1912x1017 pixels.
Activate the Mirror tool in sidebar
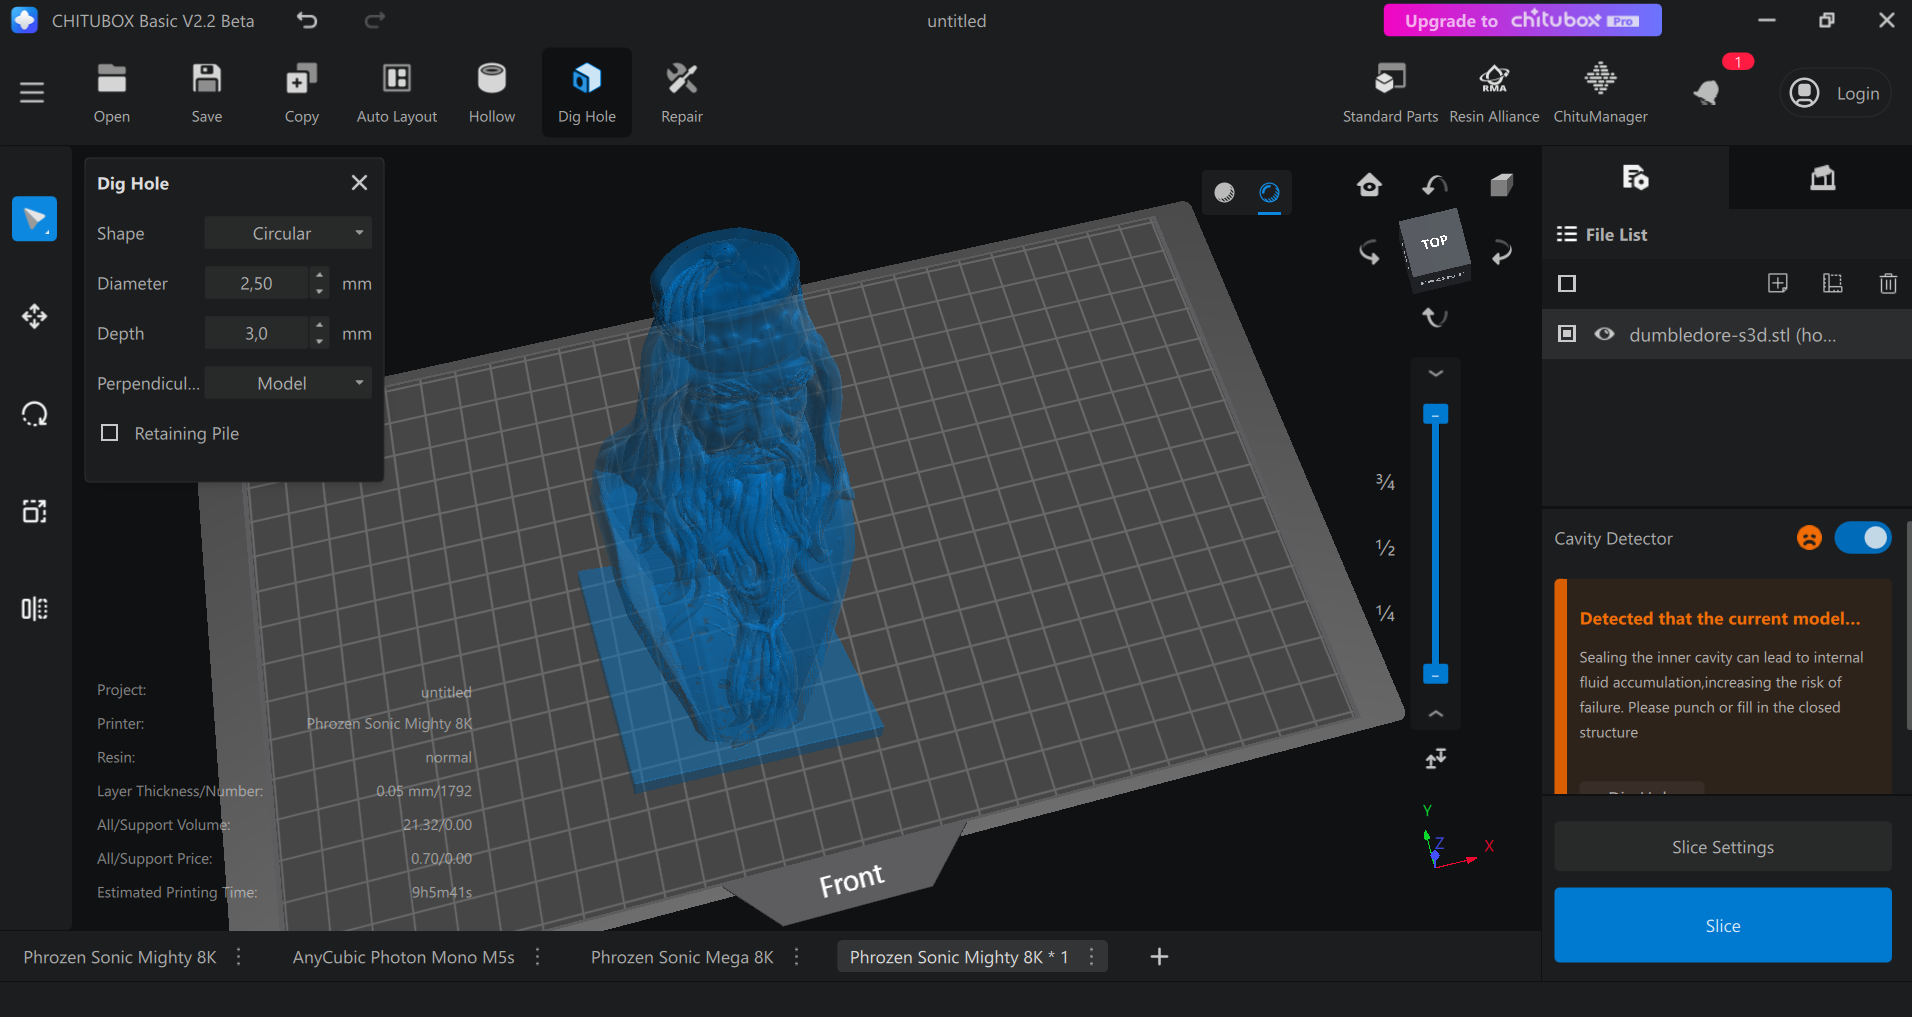coord(34,609)
